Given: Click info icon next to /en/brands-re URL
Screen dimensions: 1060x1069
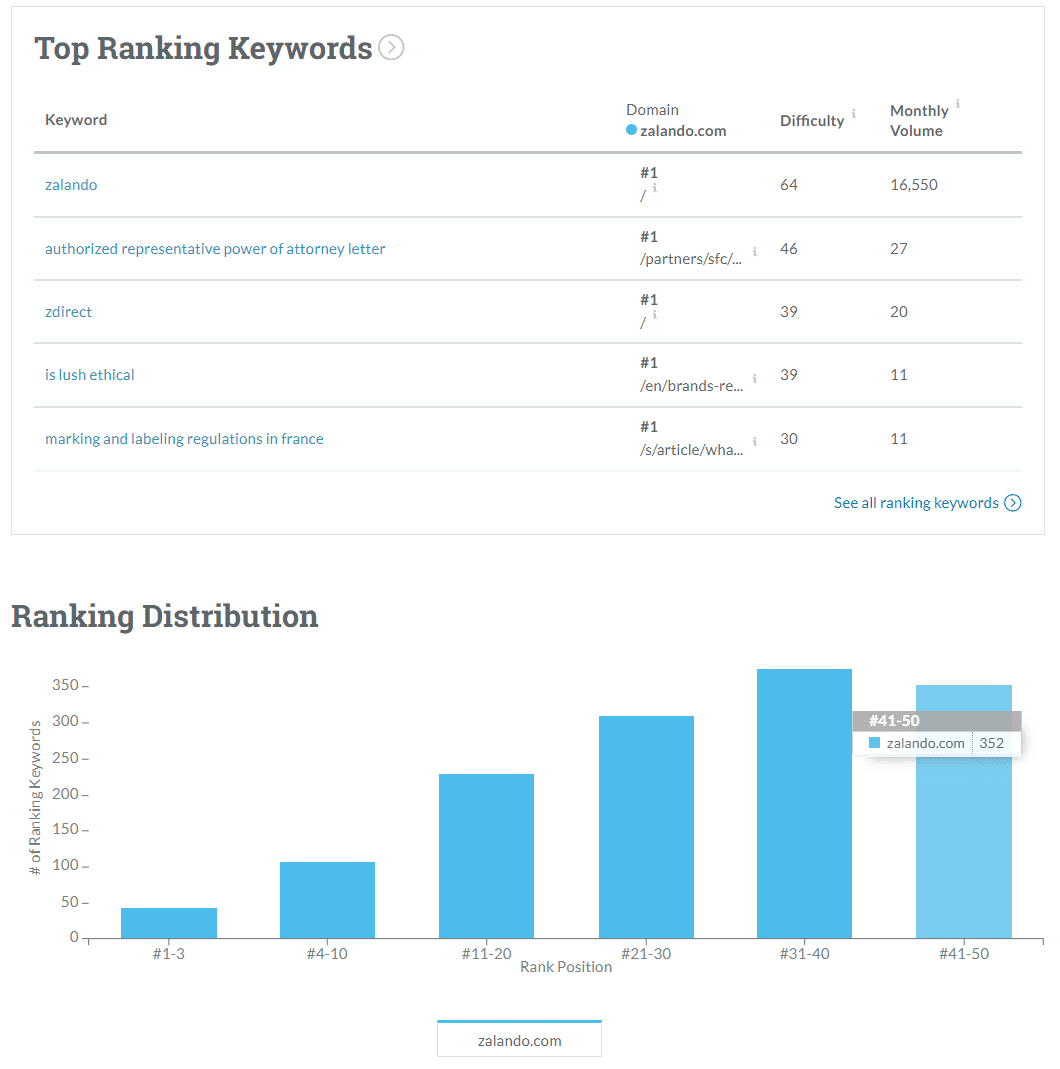Looking at the screenshot, I should [x=755, y=378].
